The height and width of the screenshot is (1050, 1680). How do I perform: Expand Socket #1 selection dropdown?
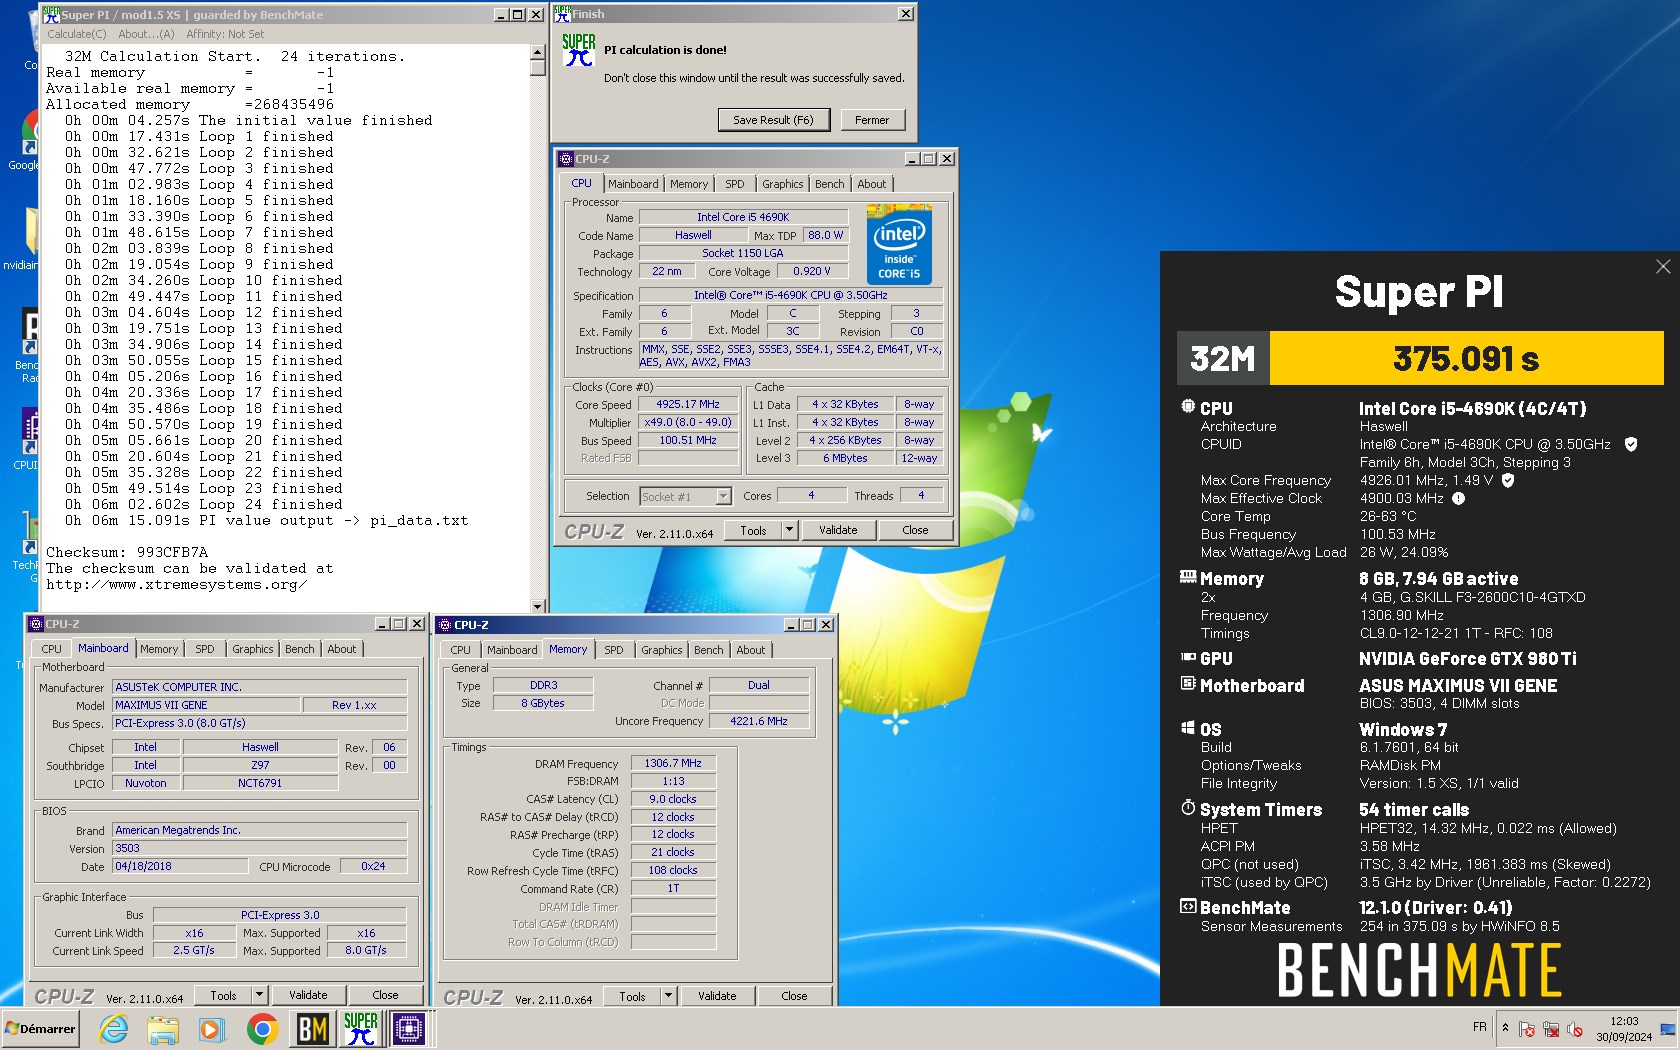pyautogui.click(x=723, y=496)
